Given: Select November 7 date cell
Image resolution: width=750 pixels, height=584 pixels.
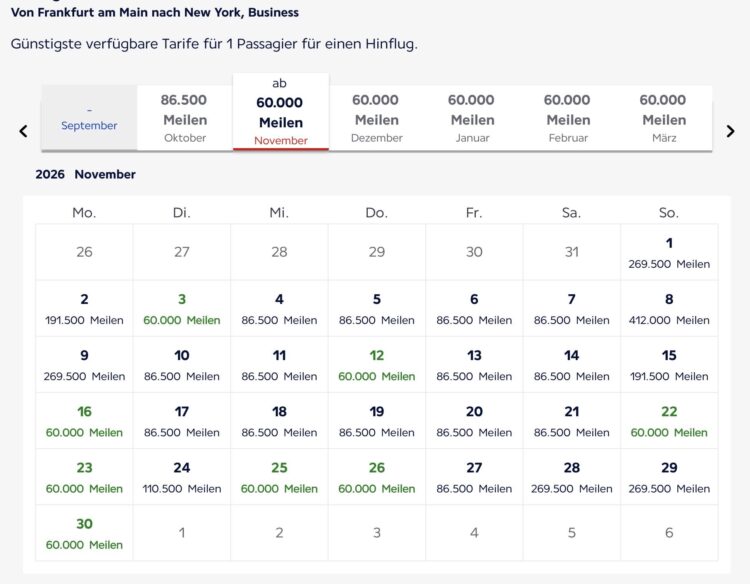Looking at the screenshot, I should tap(572, 309).
